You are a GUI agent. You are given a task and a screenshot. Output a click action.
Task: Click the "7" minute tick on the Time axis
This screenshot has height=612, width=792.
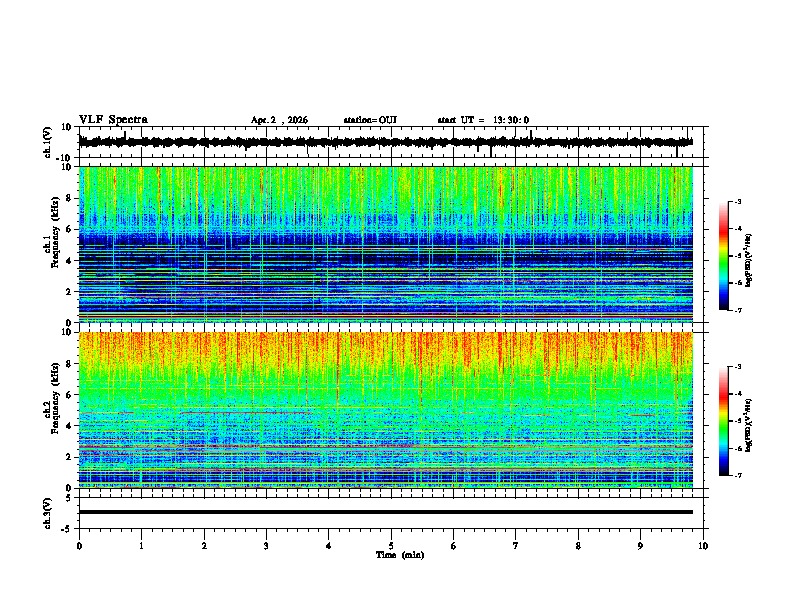(516, 546)
